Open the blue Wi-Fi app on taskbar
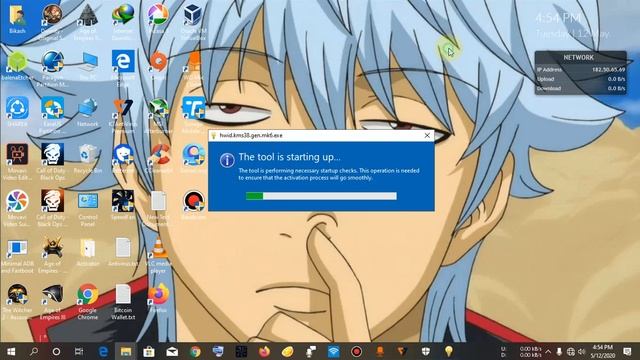This screenshot has width=640, height=360. [x=333, y=351]
